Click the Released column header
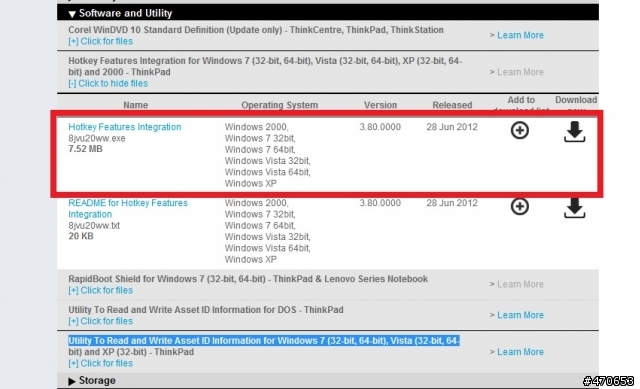This screenshot has height=389, width=640. tap(452, 105)
